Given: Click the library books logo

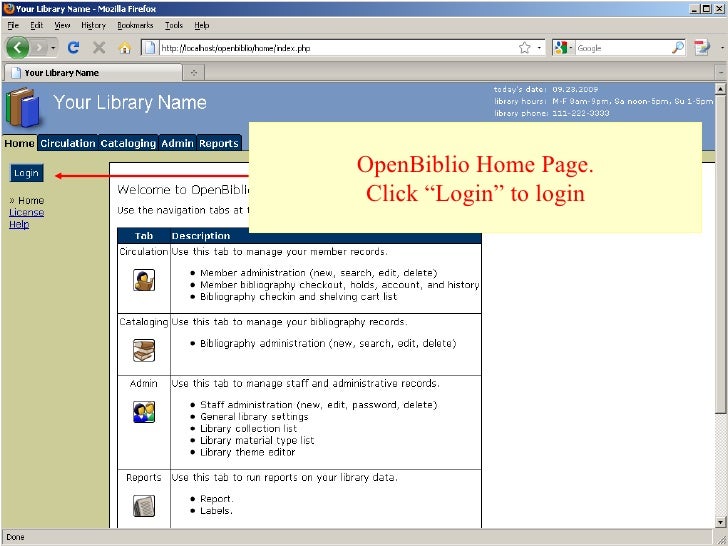Looking at the screenshot, I should tap(23, 108).
